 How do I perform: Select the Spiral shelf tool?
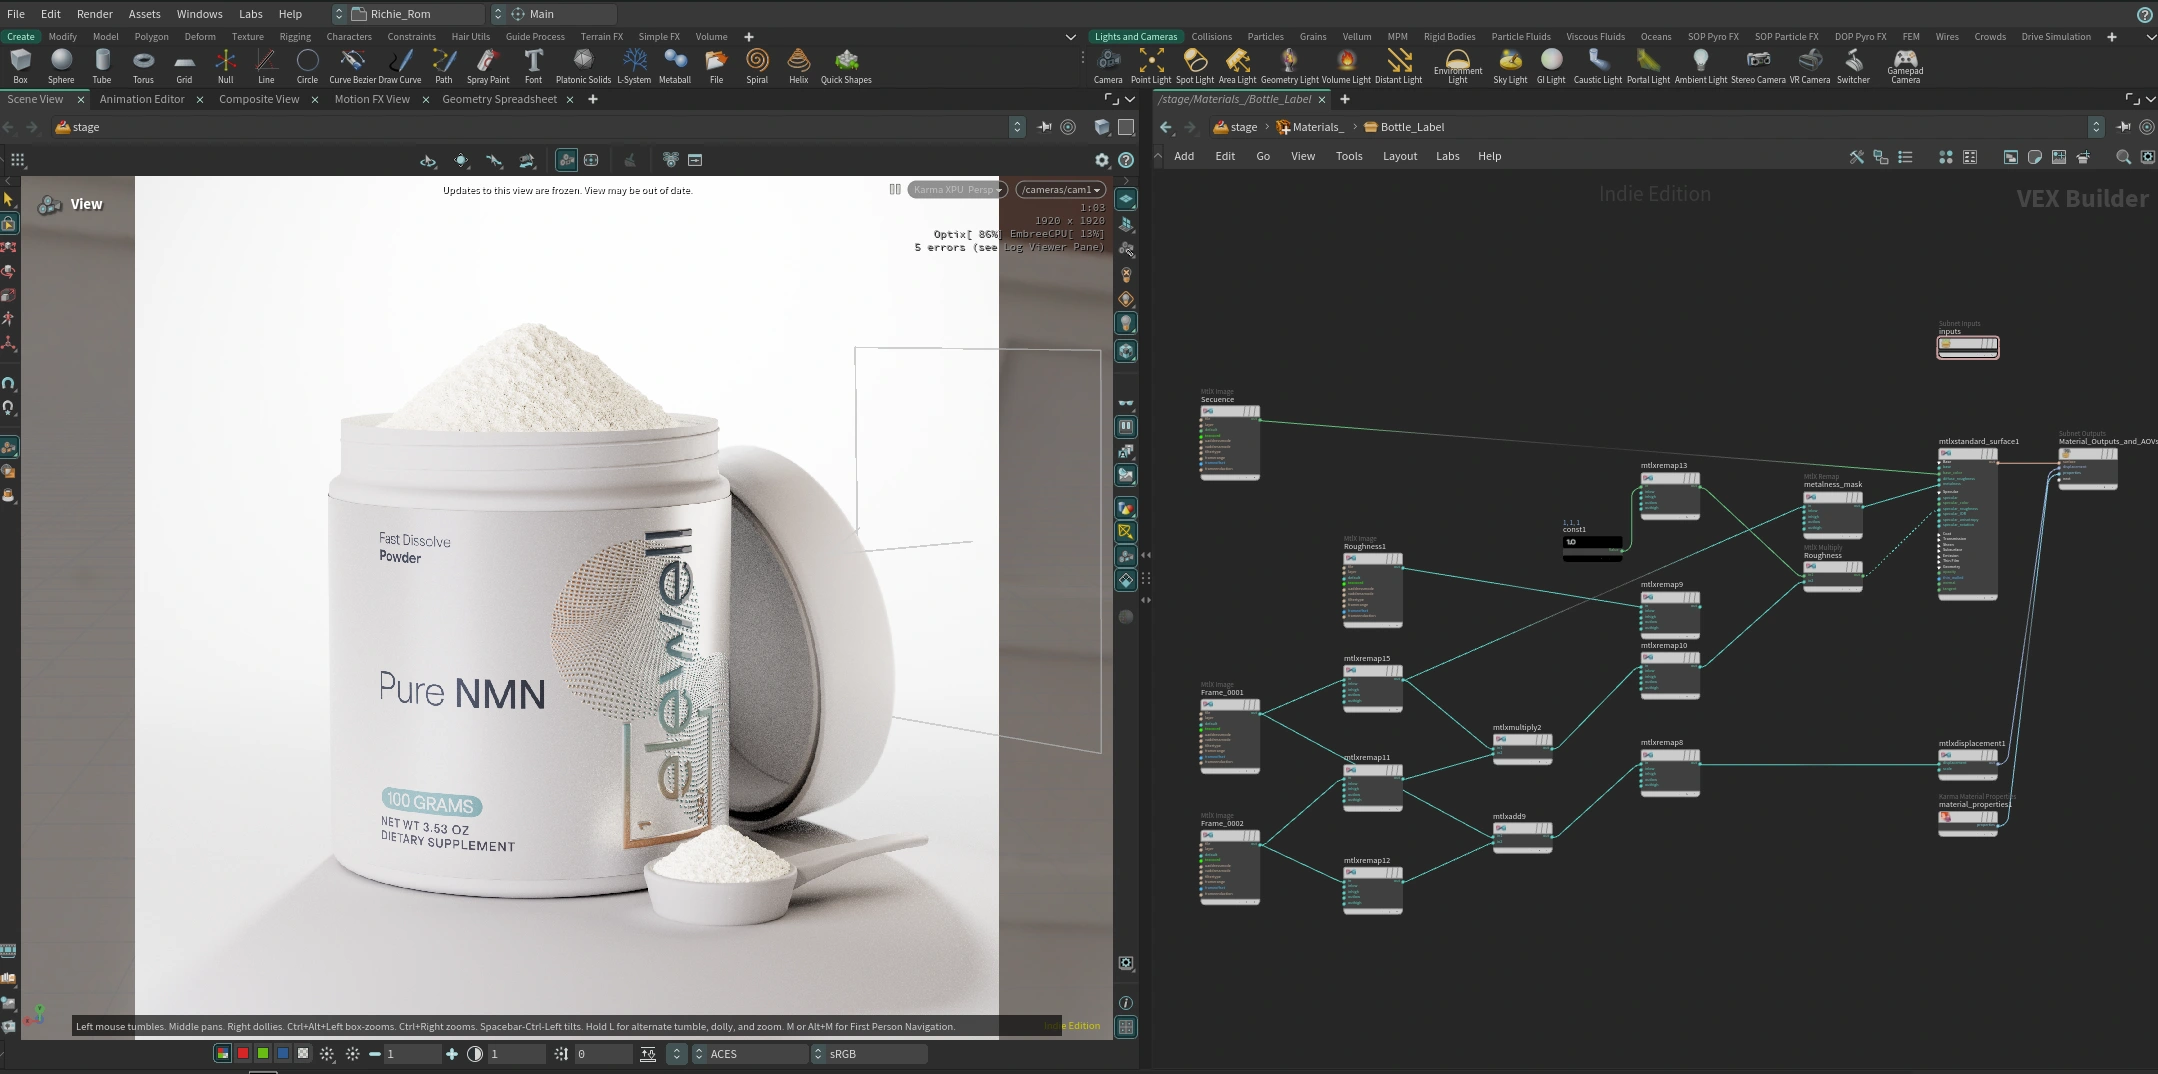pyautogui.click(x=757, y=66)
